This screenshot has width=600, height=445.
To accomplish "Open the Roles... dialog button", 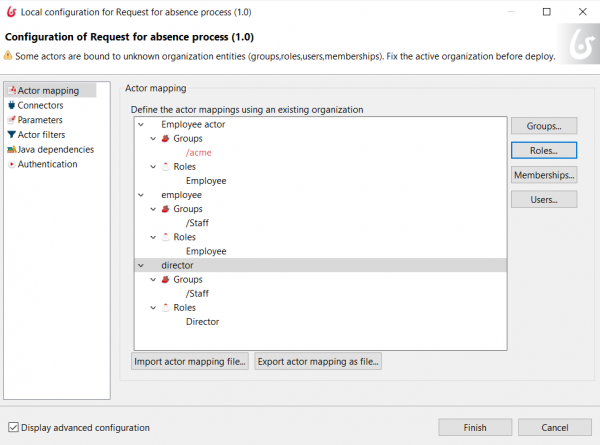I will click(544, 150).
